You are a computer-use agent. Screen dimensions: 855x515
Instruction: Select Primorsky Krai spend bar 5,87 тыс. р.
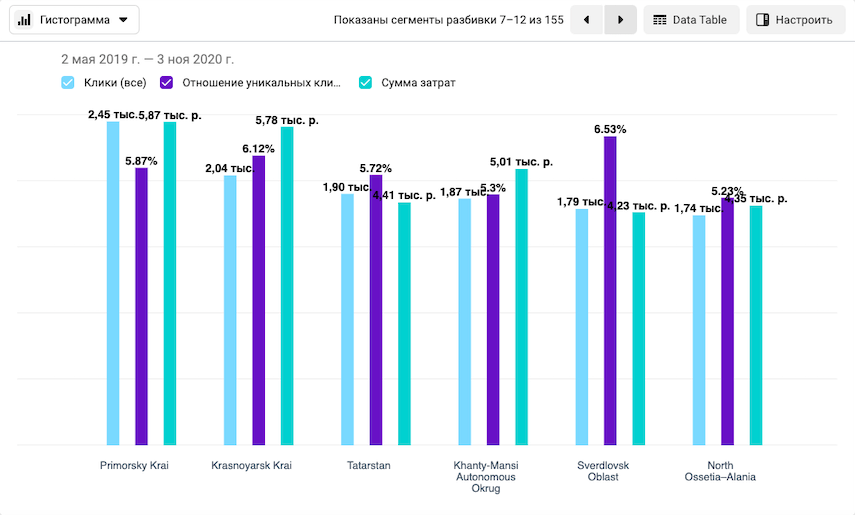(x=170, y=284)
